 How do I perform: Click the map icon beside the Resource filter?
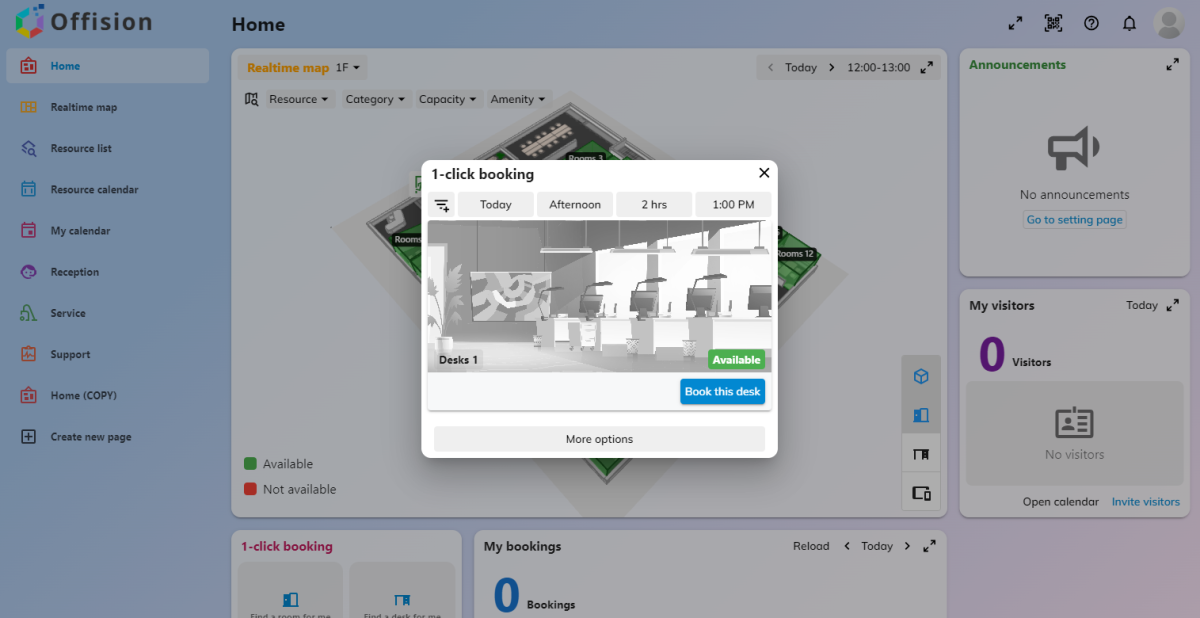[x=252, y=99]
